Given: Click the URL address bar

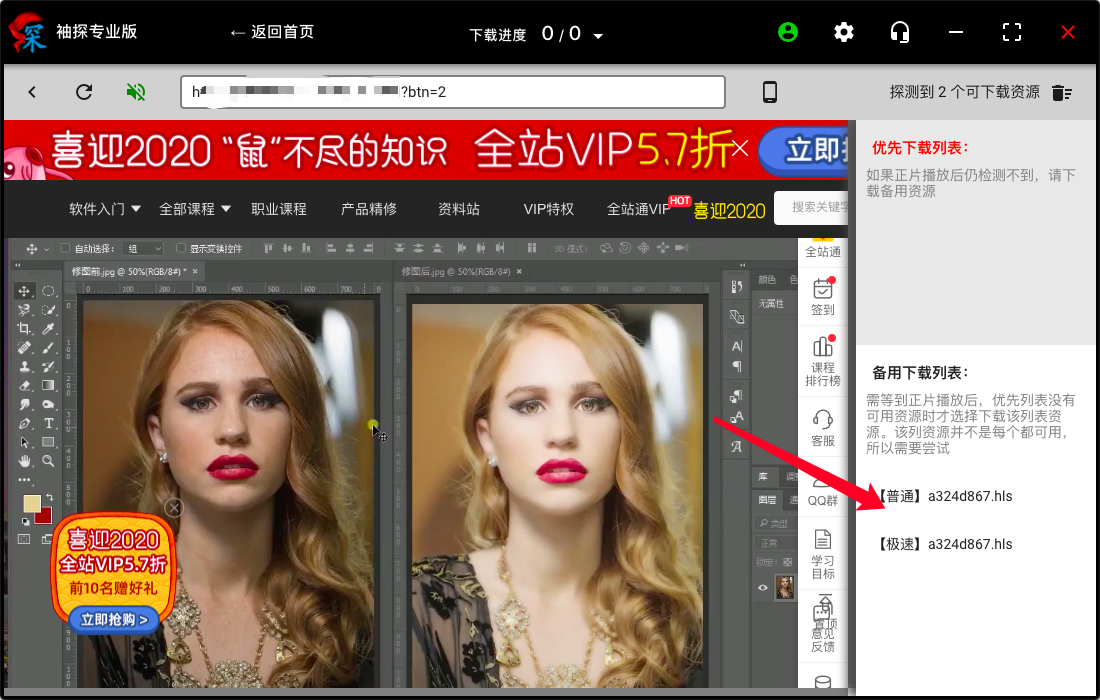Looking at the screenshot, I should tap(452, 92).
